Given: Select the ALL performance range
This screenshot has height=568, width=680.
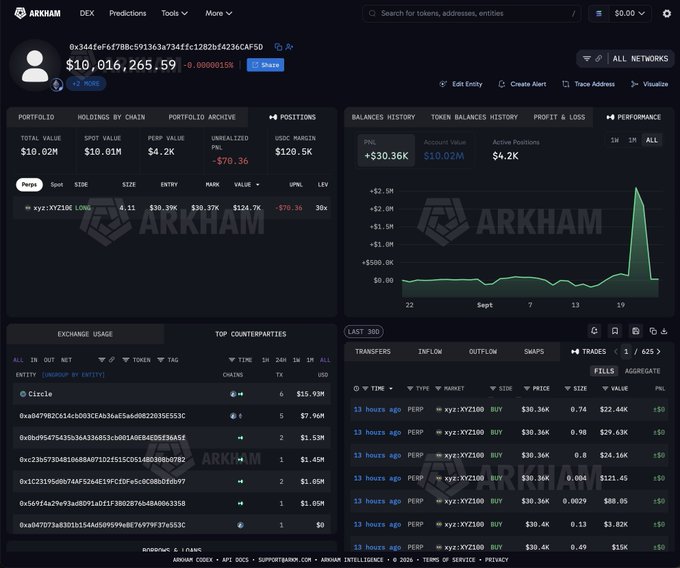Looking at the screenshot, I should click(x=652, y=140).
